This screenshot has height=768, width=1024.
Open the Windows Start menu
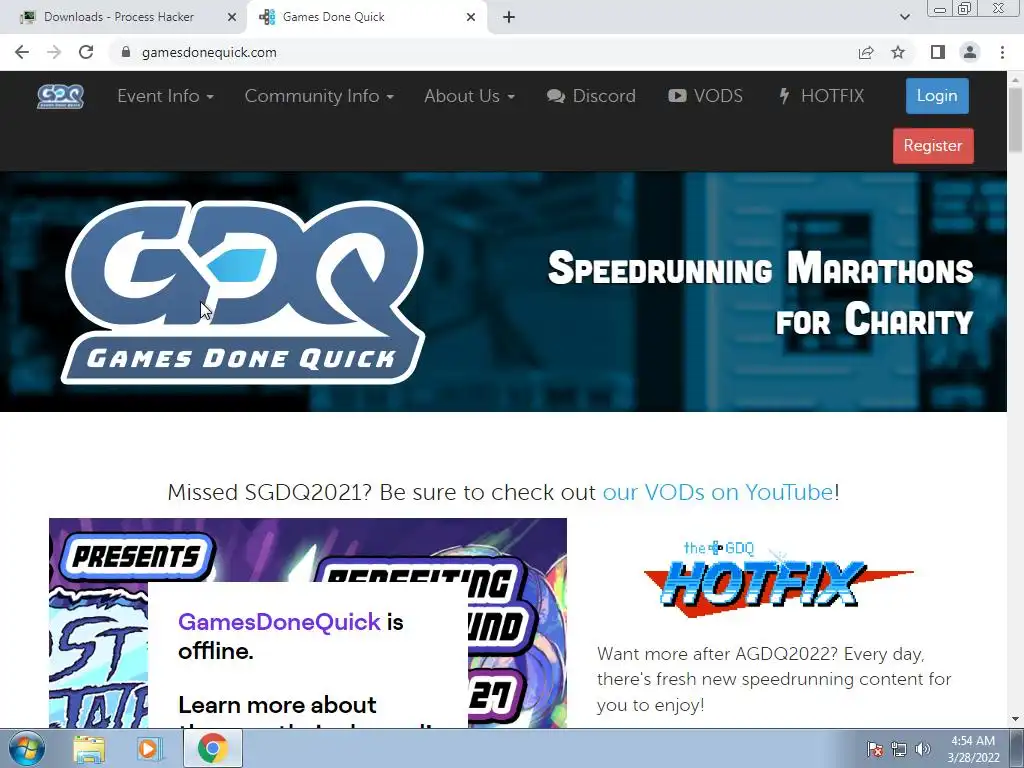(26, 748)
